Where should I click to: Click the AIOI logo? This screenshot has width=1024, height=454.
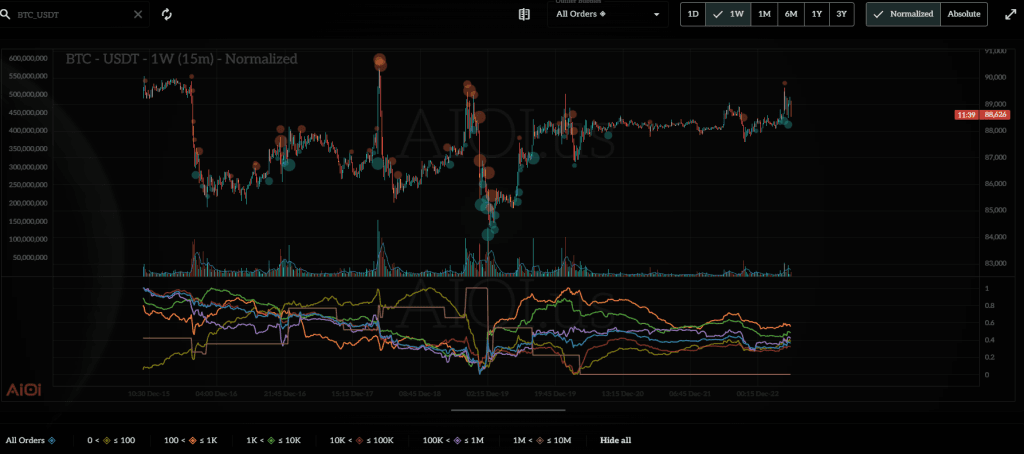point(22,389)
